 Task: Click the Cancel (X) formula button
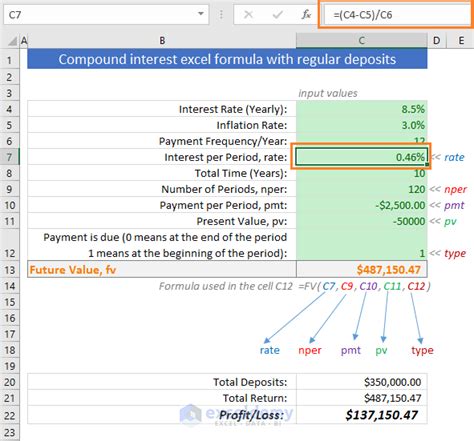[248, 15]
